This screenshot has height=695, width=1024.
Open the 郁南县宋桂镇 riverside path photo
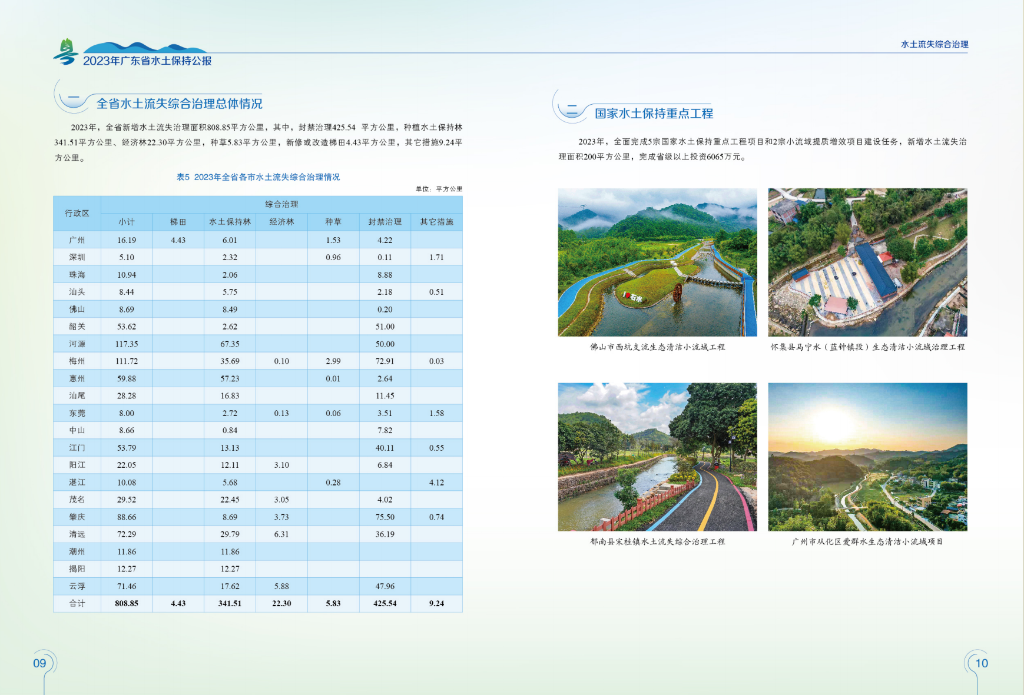(657, 456)
